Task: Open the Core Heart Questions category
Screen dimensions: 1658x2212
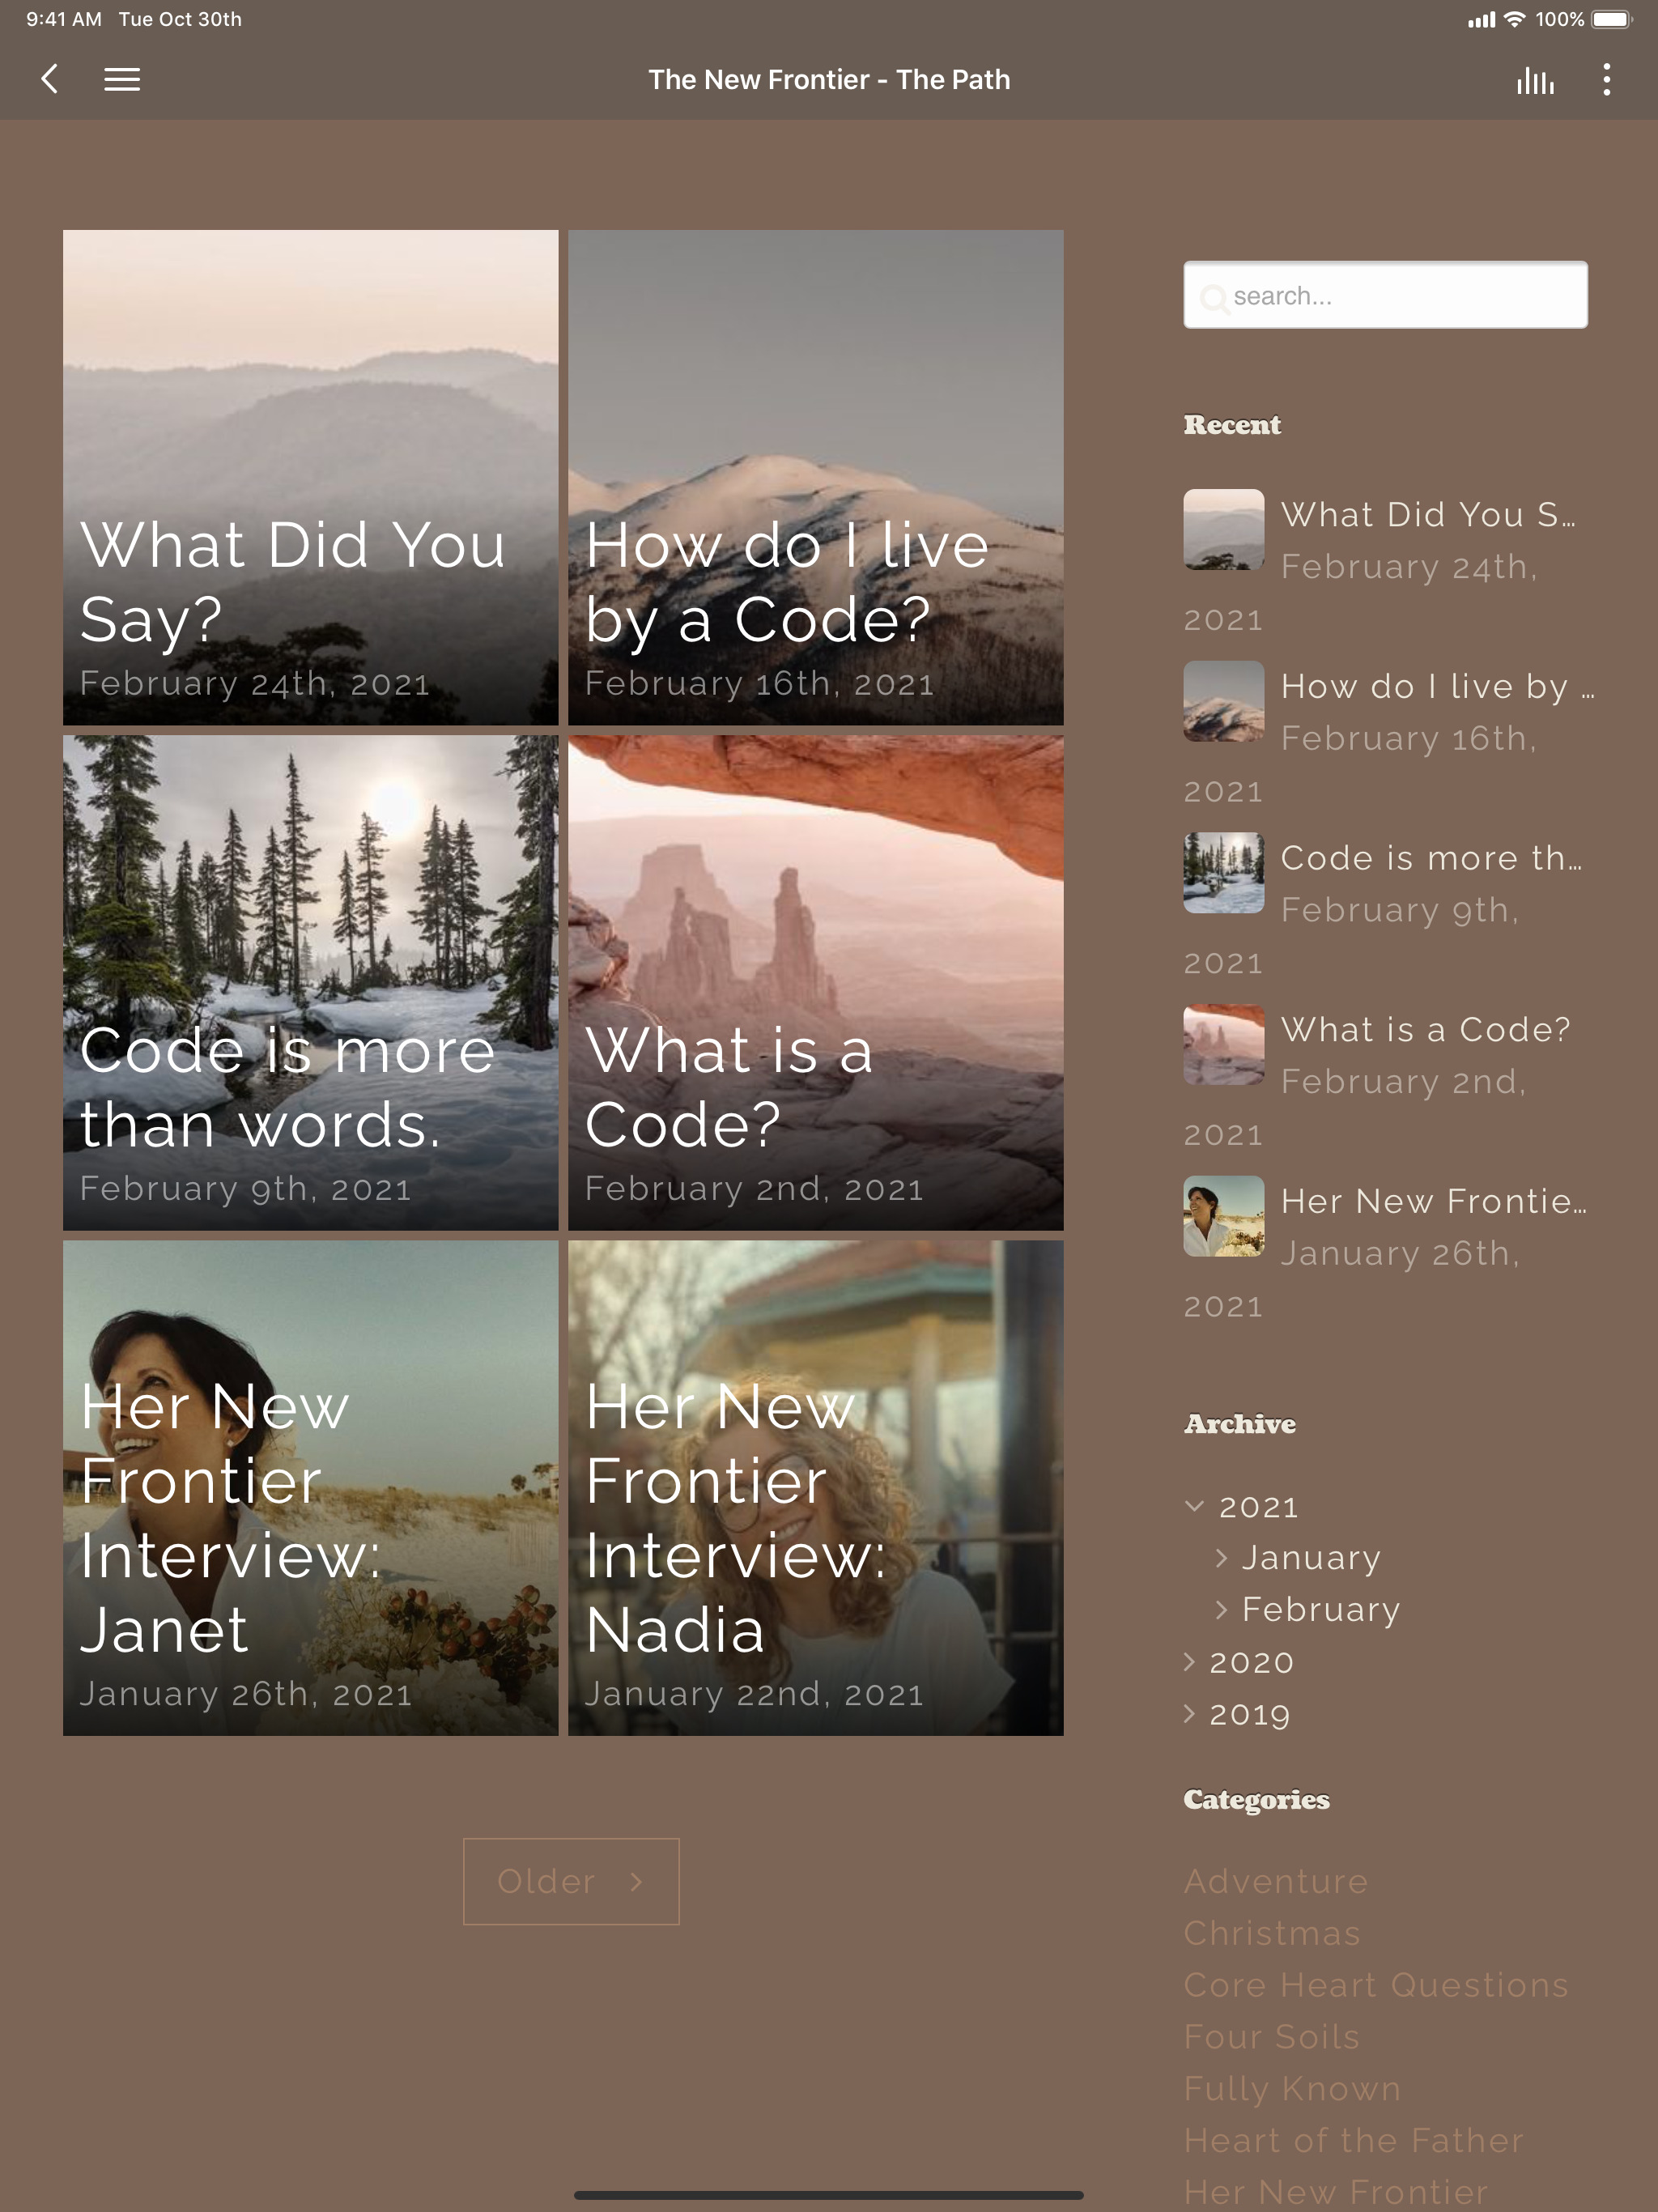Action: tap(1375, 1985)
